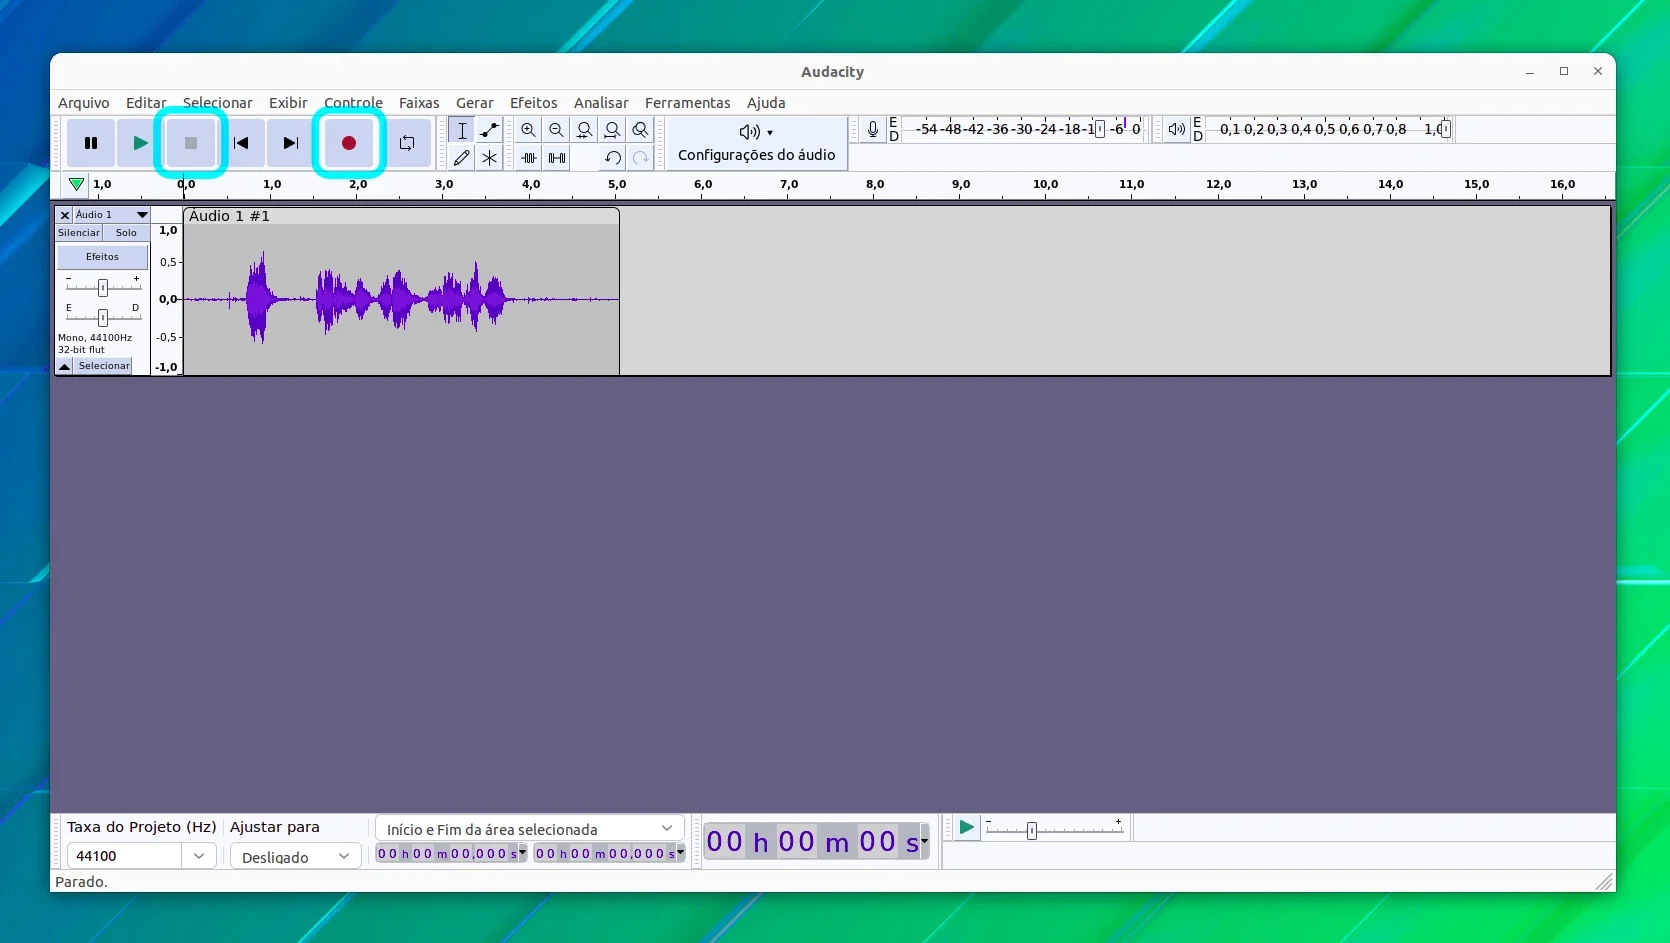Select the Multi-tool asterisk icon
1670x943 pixels.
pyautogui.click(x=489, y=157)
